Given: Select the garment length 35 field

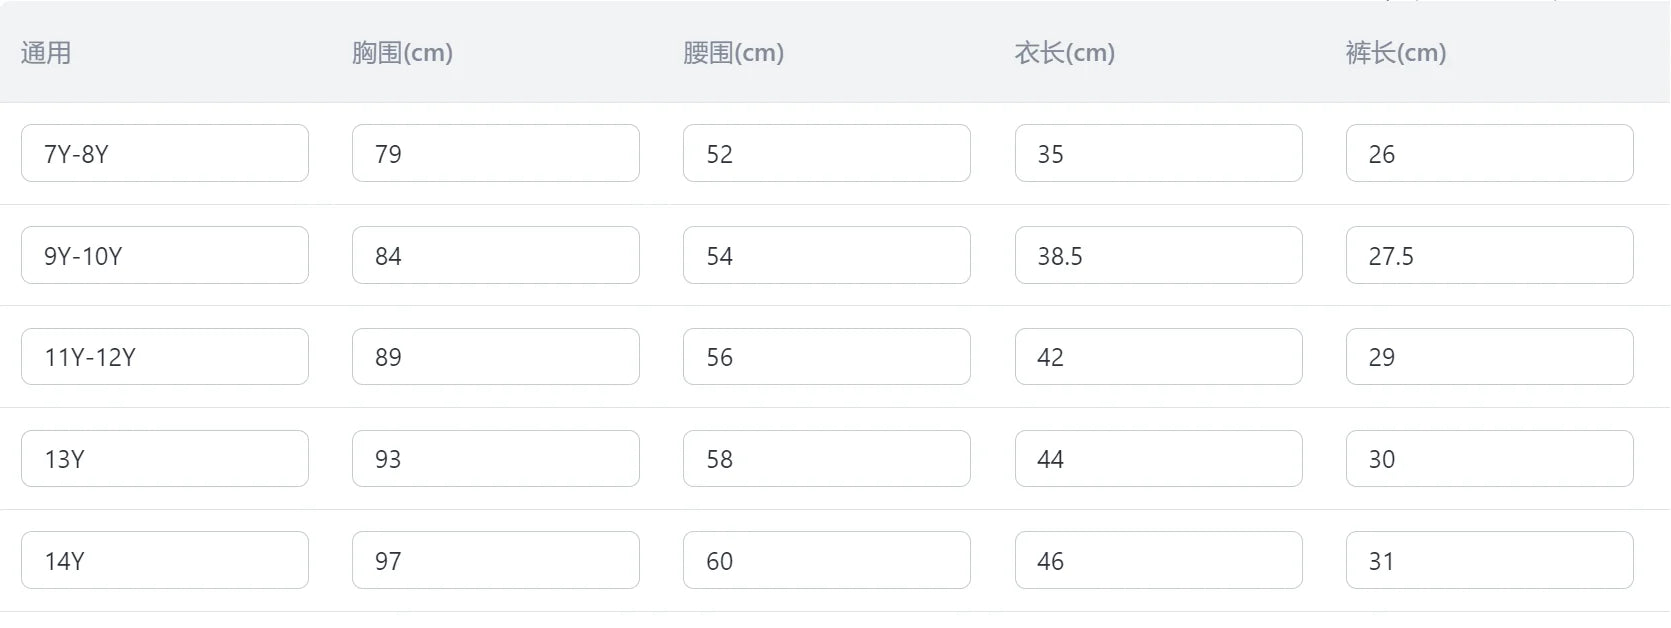Looking at the screenshot, I should [1157, 153].
